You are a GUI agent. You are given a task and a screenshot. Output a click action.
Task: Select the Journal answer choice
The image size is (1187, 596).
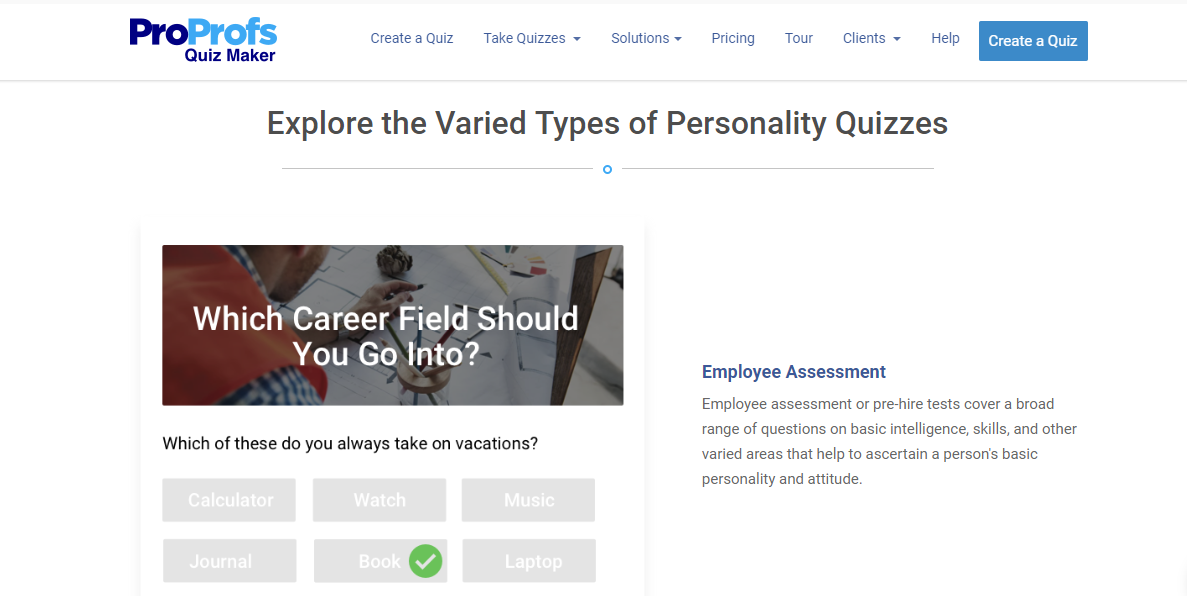230,561
